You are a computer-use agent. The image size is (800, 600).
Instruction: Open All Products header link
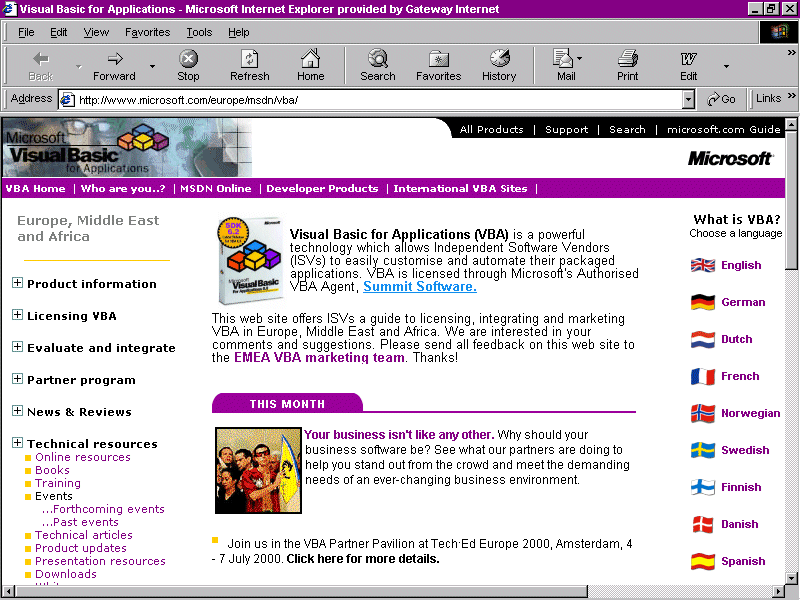[x=491, y=130]
